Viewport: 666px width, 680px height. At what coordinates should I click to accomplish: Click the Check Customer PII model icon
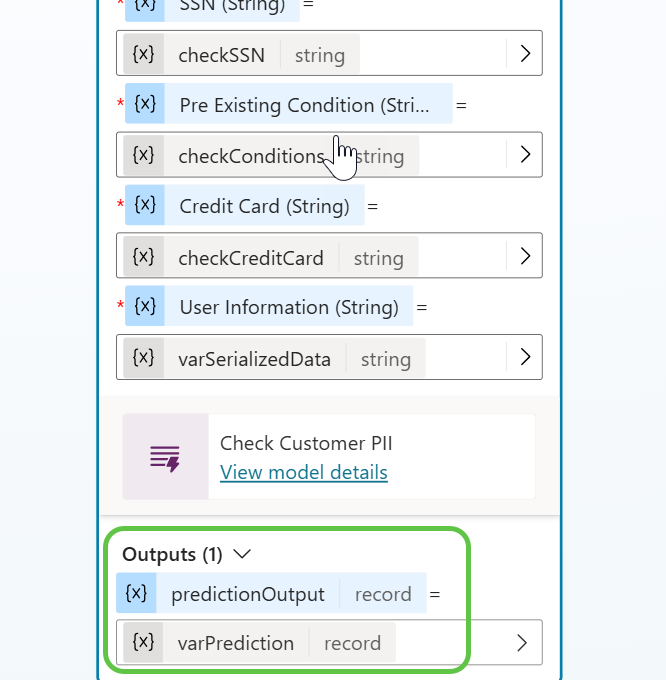coord(165,457)
